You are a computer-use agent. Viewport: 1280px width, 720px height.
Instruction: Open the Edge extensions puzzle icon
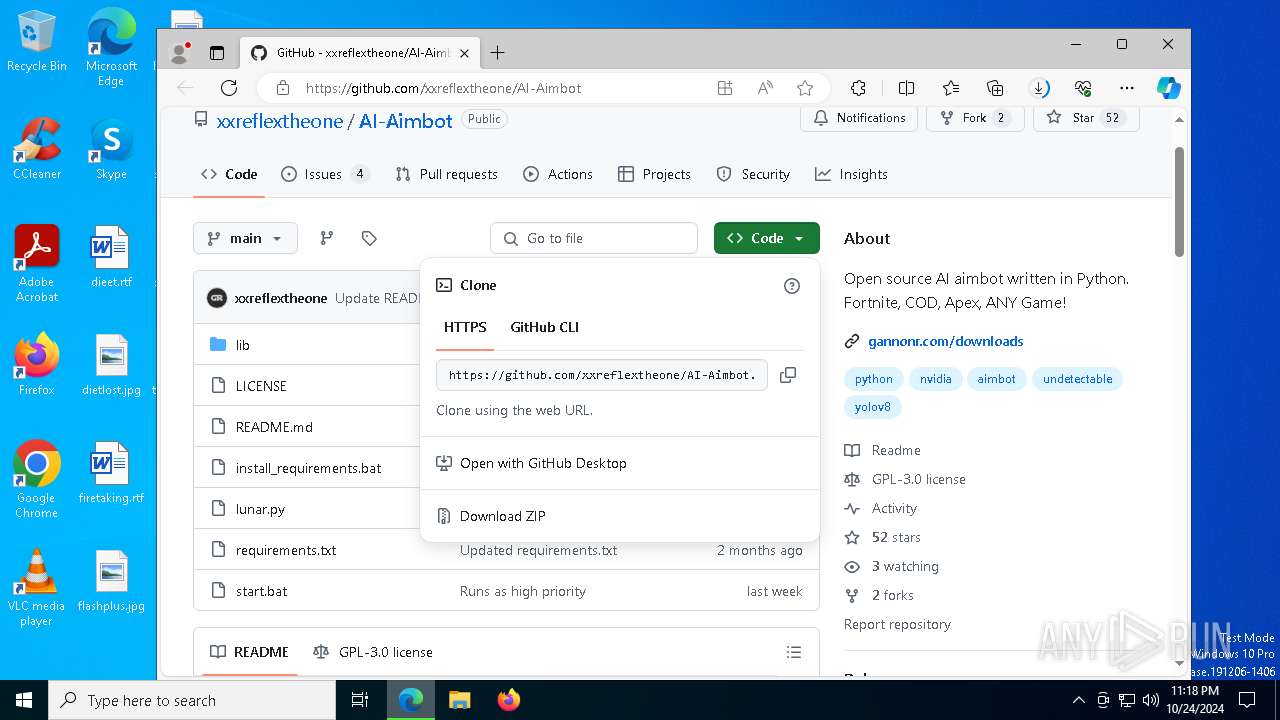[x=858, y=88]
